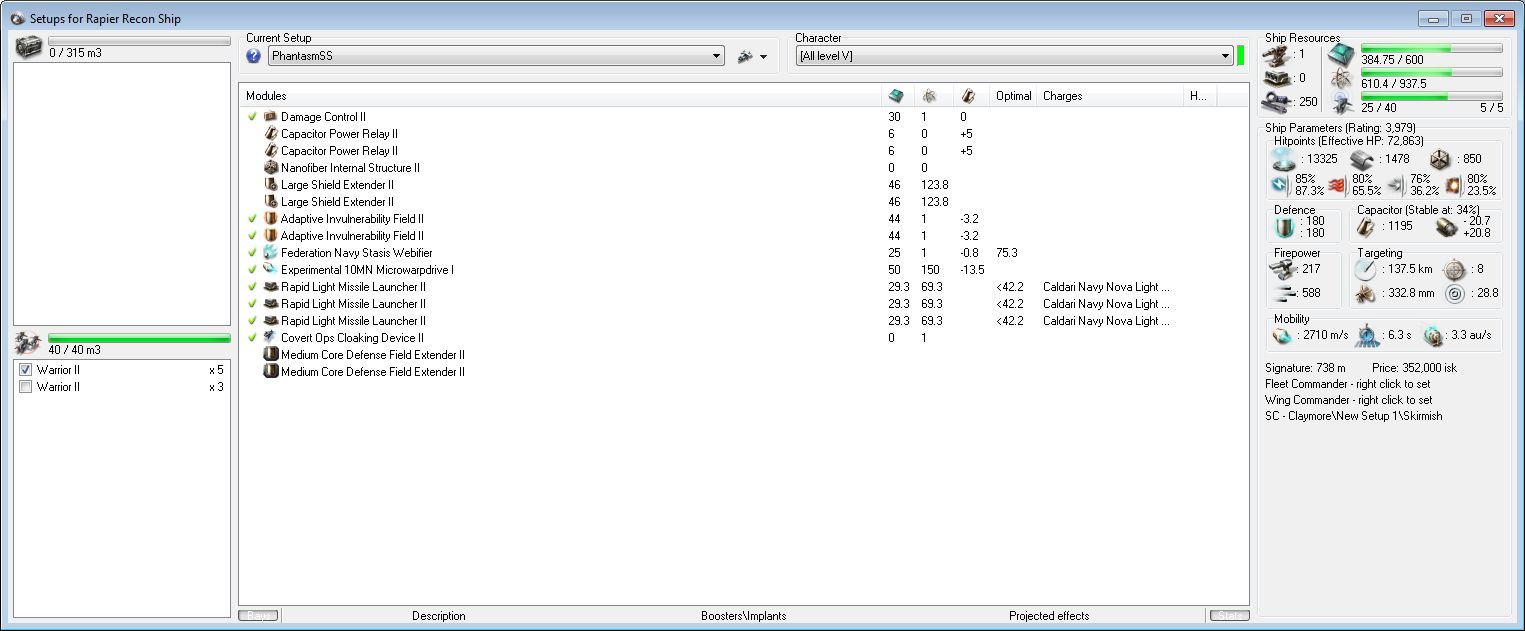The width and height of the screenshot is (1525, 631).
Task: Click the targeting range icon (137.5 km)
Action: pos(1365,270)
